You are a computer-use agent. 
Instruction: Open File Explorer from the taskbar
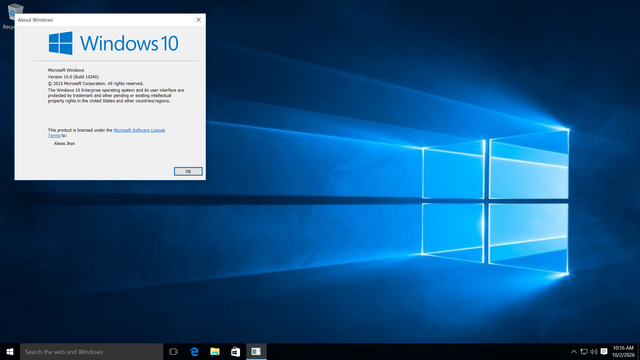[x=215, y=351]
